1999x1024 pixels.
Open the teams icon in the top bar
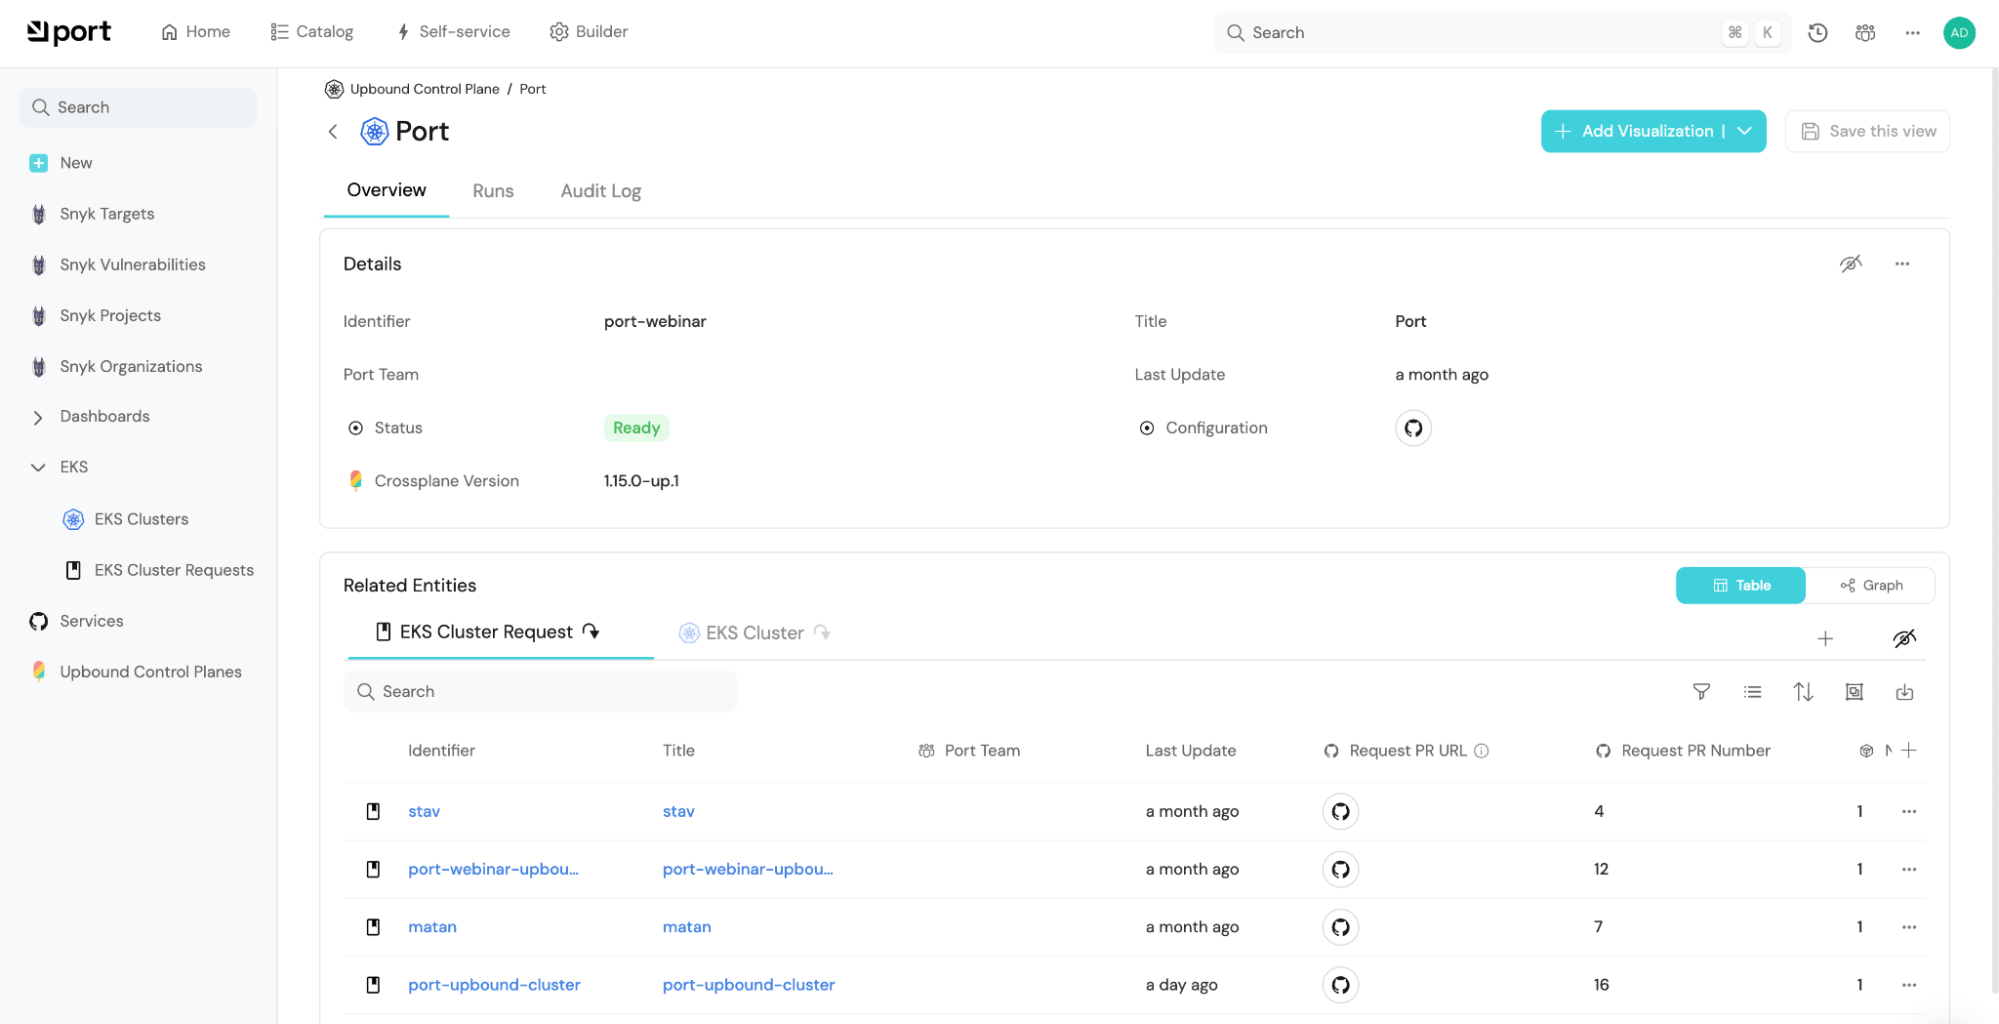1865,32
